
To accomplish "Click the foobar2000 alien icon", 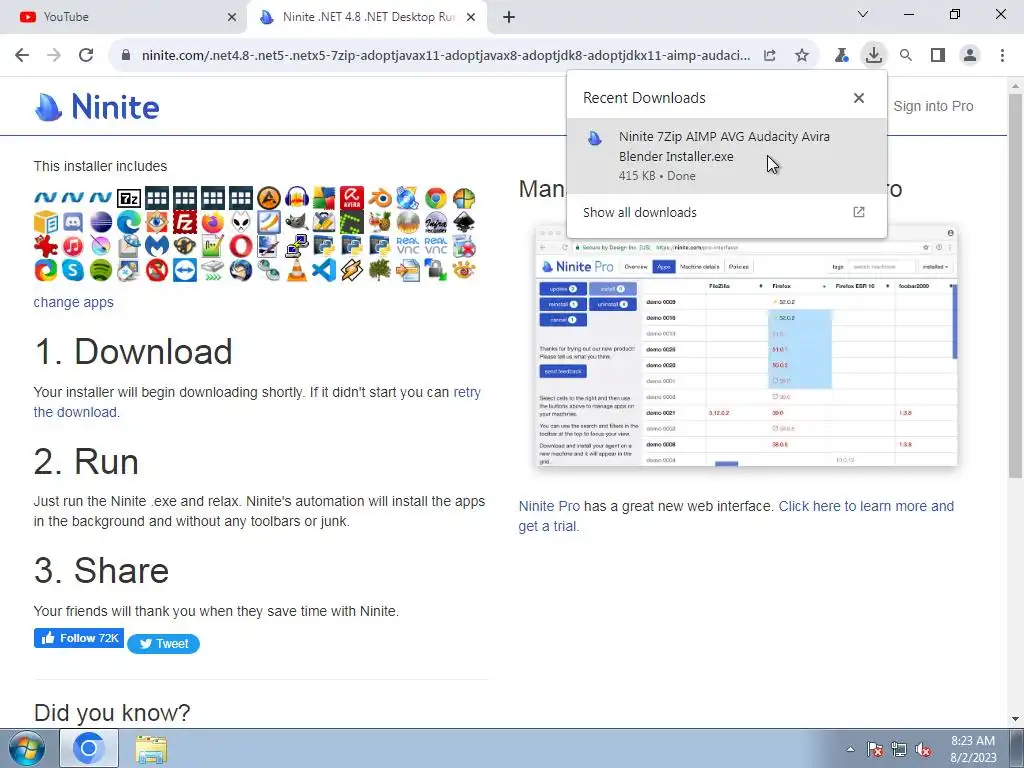I will pyautogui.click(x=241, y=222).
